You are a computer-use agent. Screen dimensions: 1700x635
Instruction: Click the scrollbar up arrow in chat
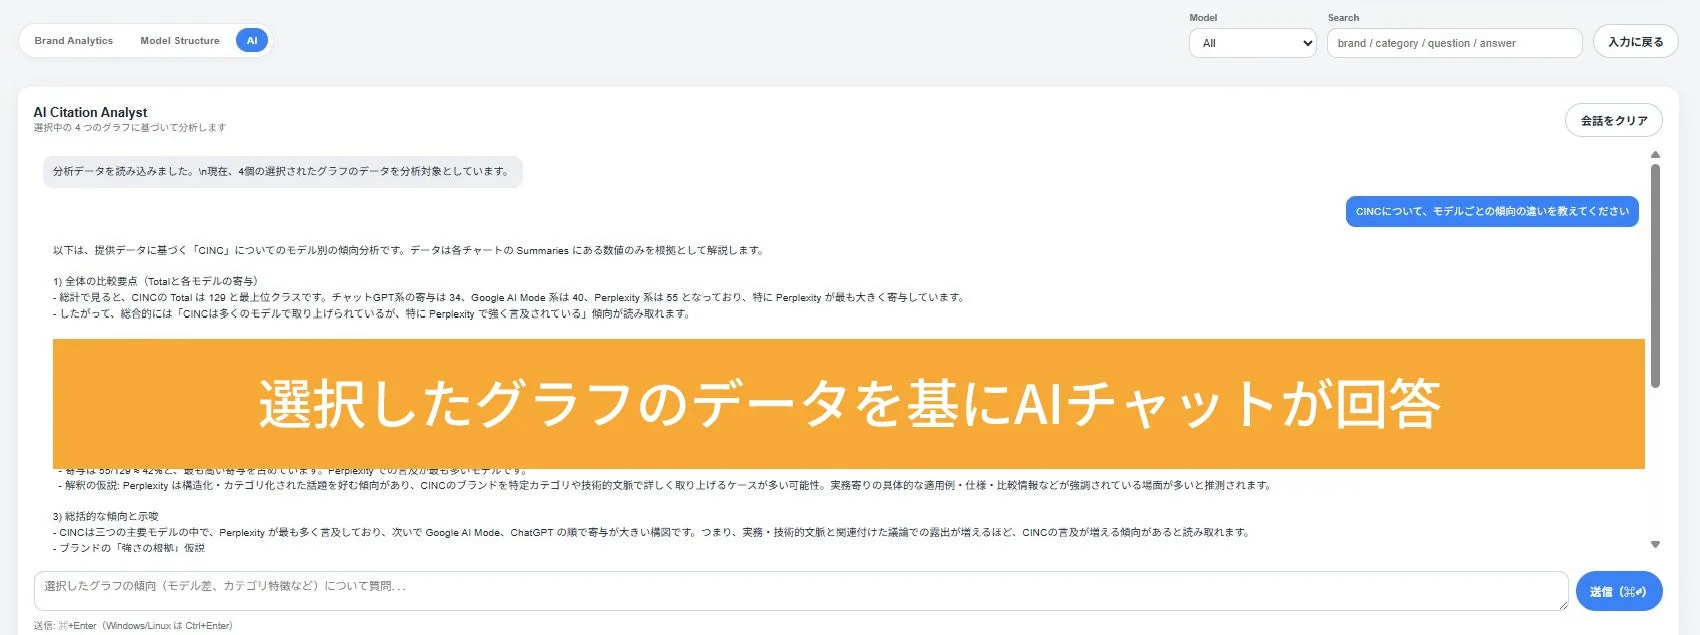point(1655,155)
